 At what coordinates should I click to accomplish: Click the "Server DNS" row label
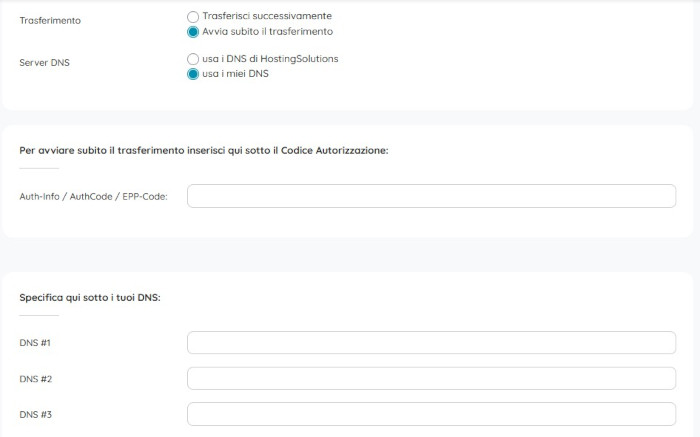pyautogui.click(x=45, y=62)
